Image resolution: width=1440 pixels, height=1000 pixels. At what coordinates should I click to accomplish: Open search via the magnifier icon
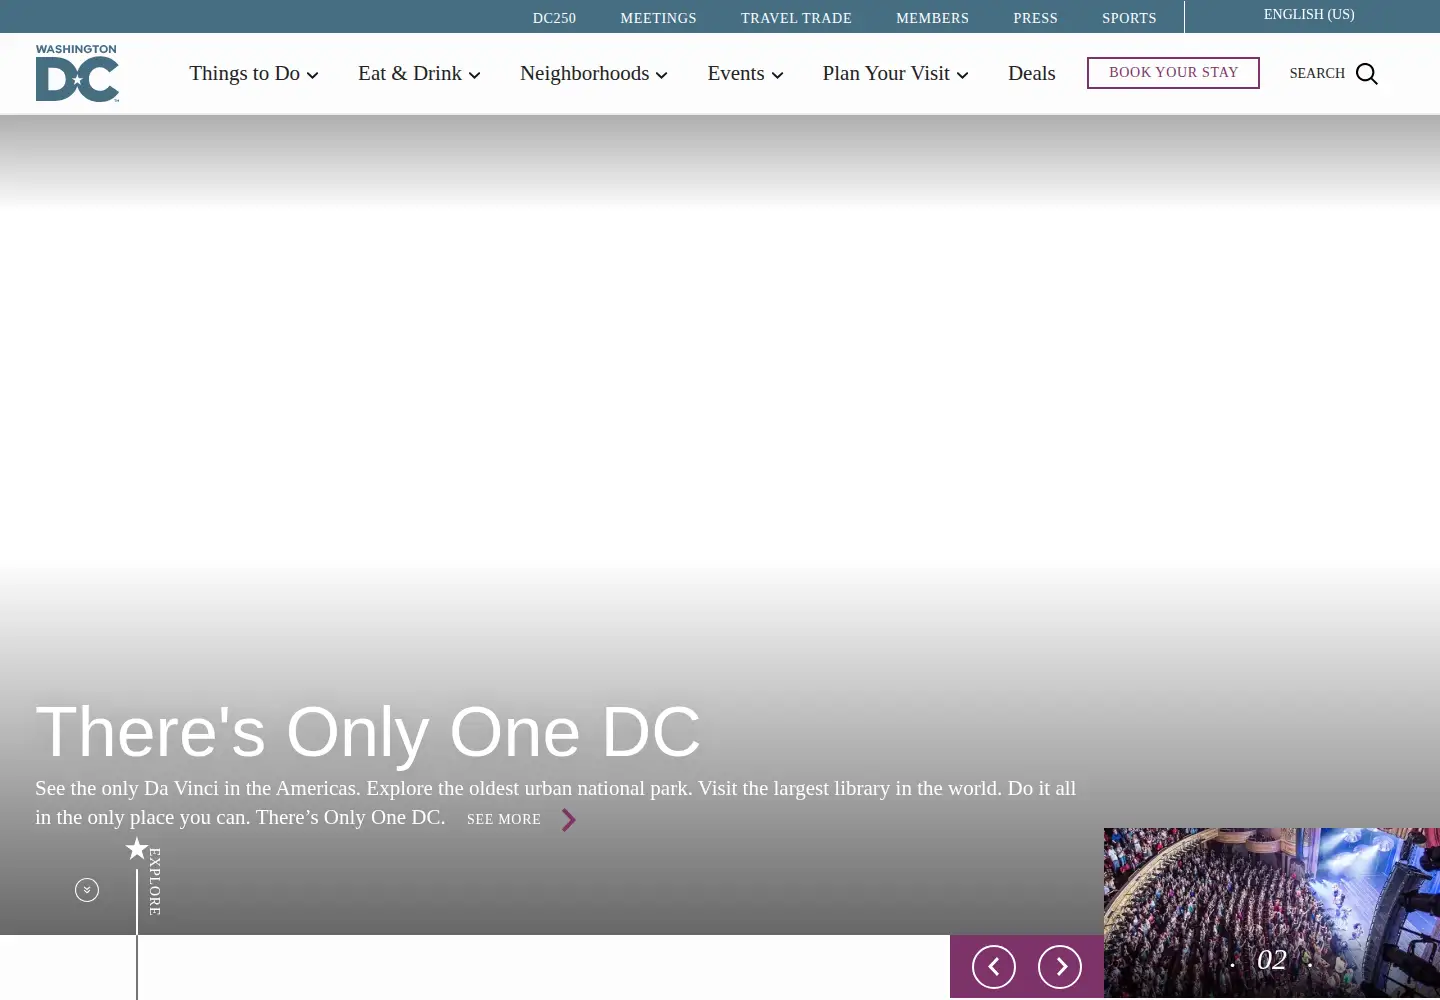pyautogui.click(x=1367, y=74)
